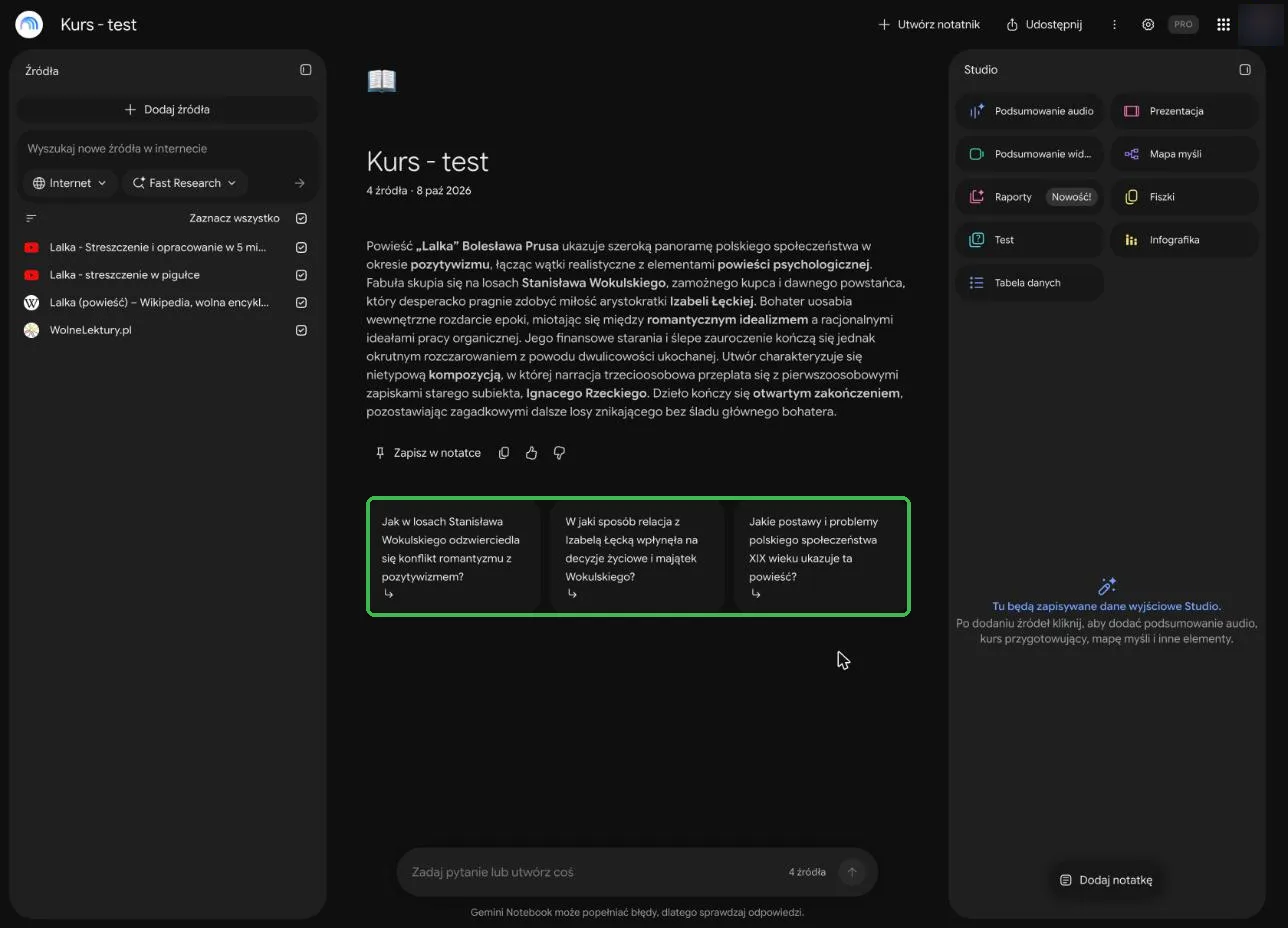This screenshot has width=1288, height=928.
Task: Collapse the Źródła panel icon
Action: [306, 70]
